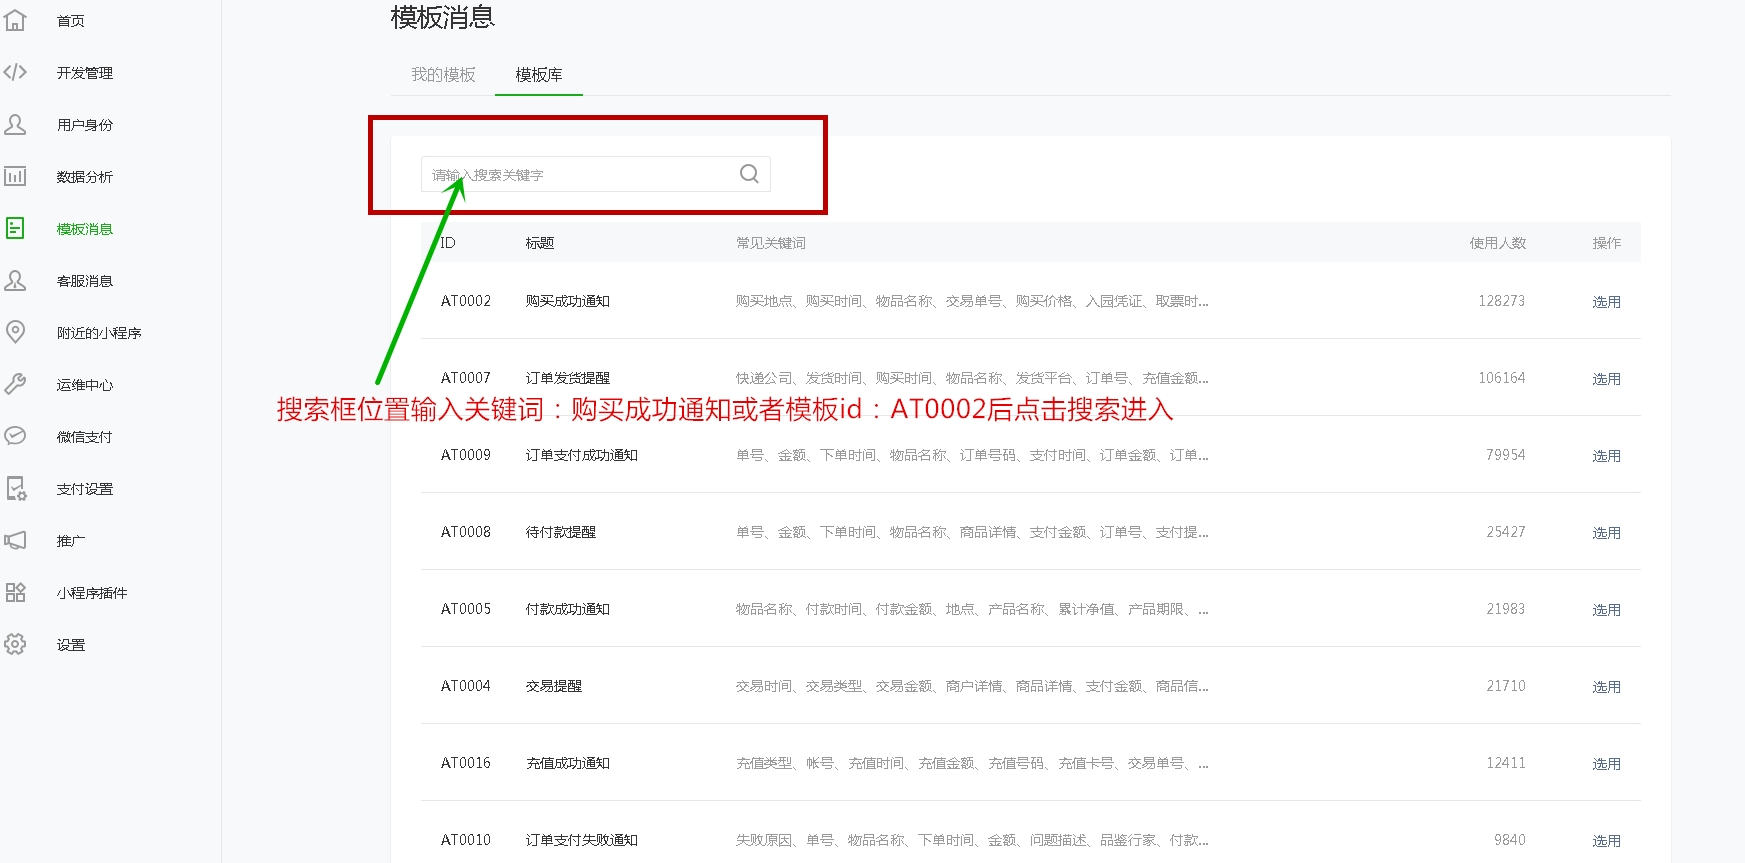
Task: Click 选用 for 订单发货提醒 row
Action: 1606,379
